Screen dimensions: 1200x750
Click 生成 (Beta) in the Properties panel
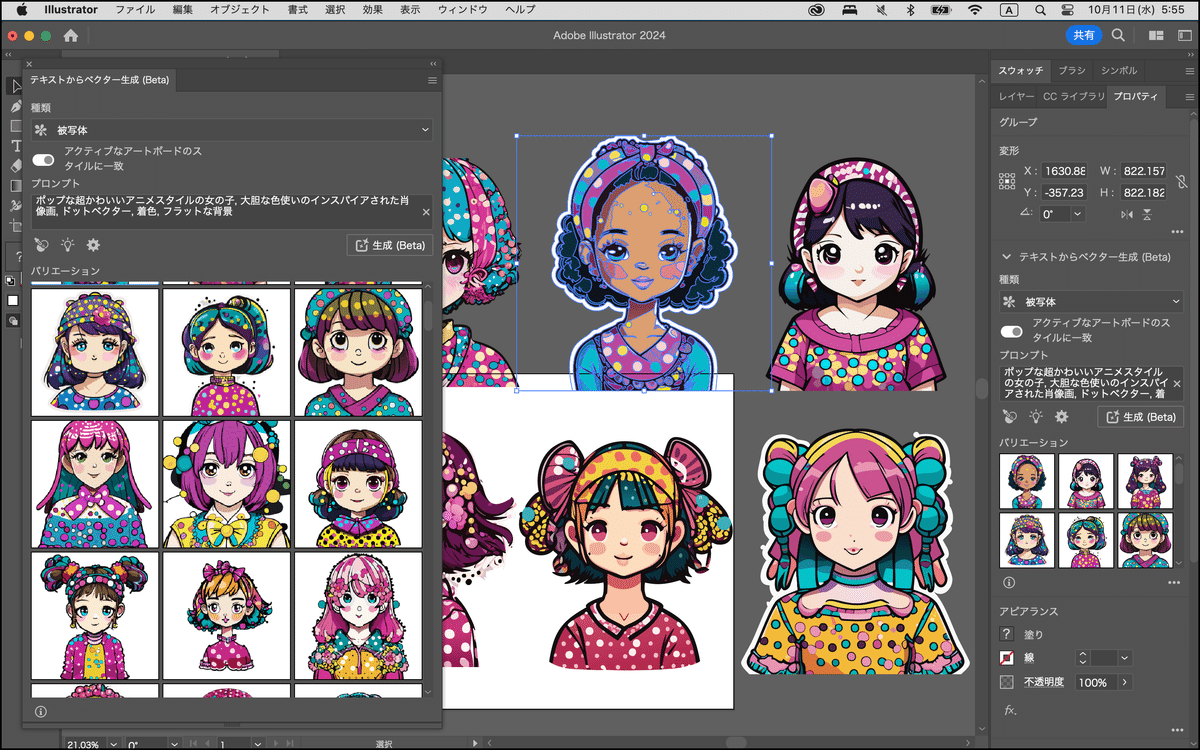(1140, 416)
